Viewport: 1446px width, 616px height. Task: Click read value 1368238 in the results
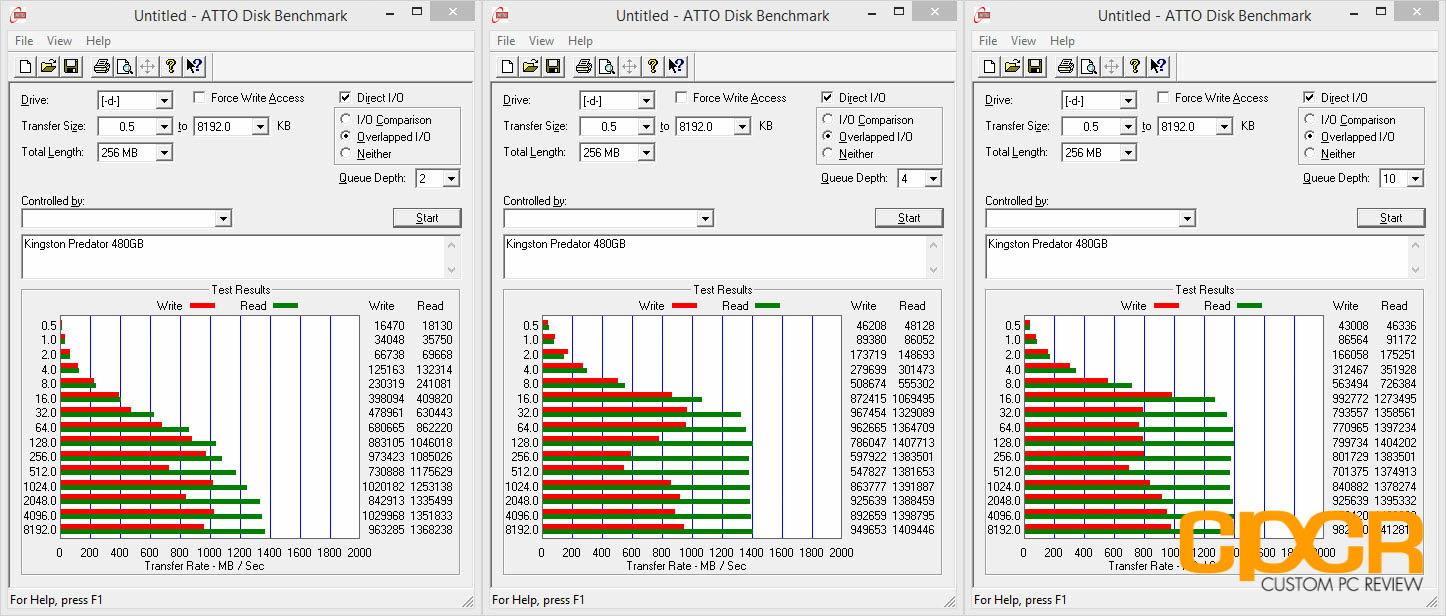tap(432, 530)
